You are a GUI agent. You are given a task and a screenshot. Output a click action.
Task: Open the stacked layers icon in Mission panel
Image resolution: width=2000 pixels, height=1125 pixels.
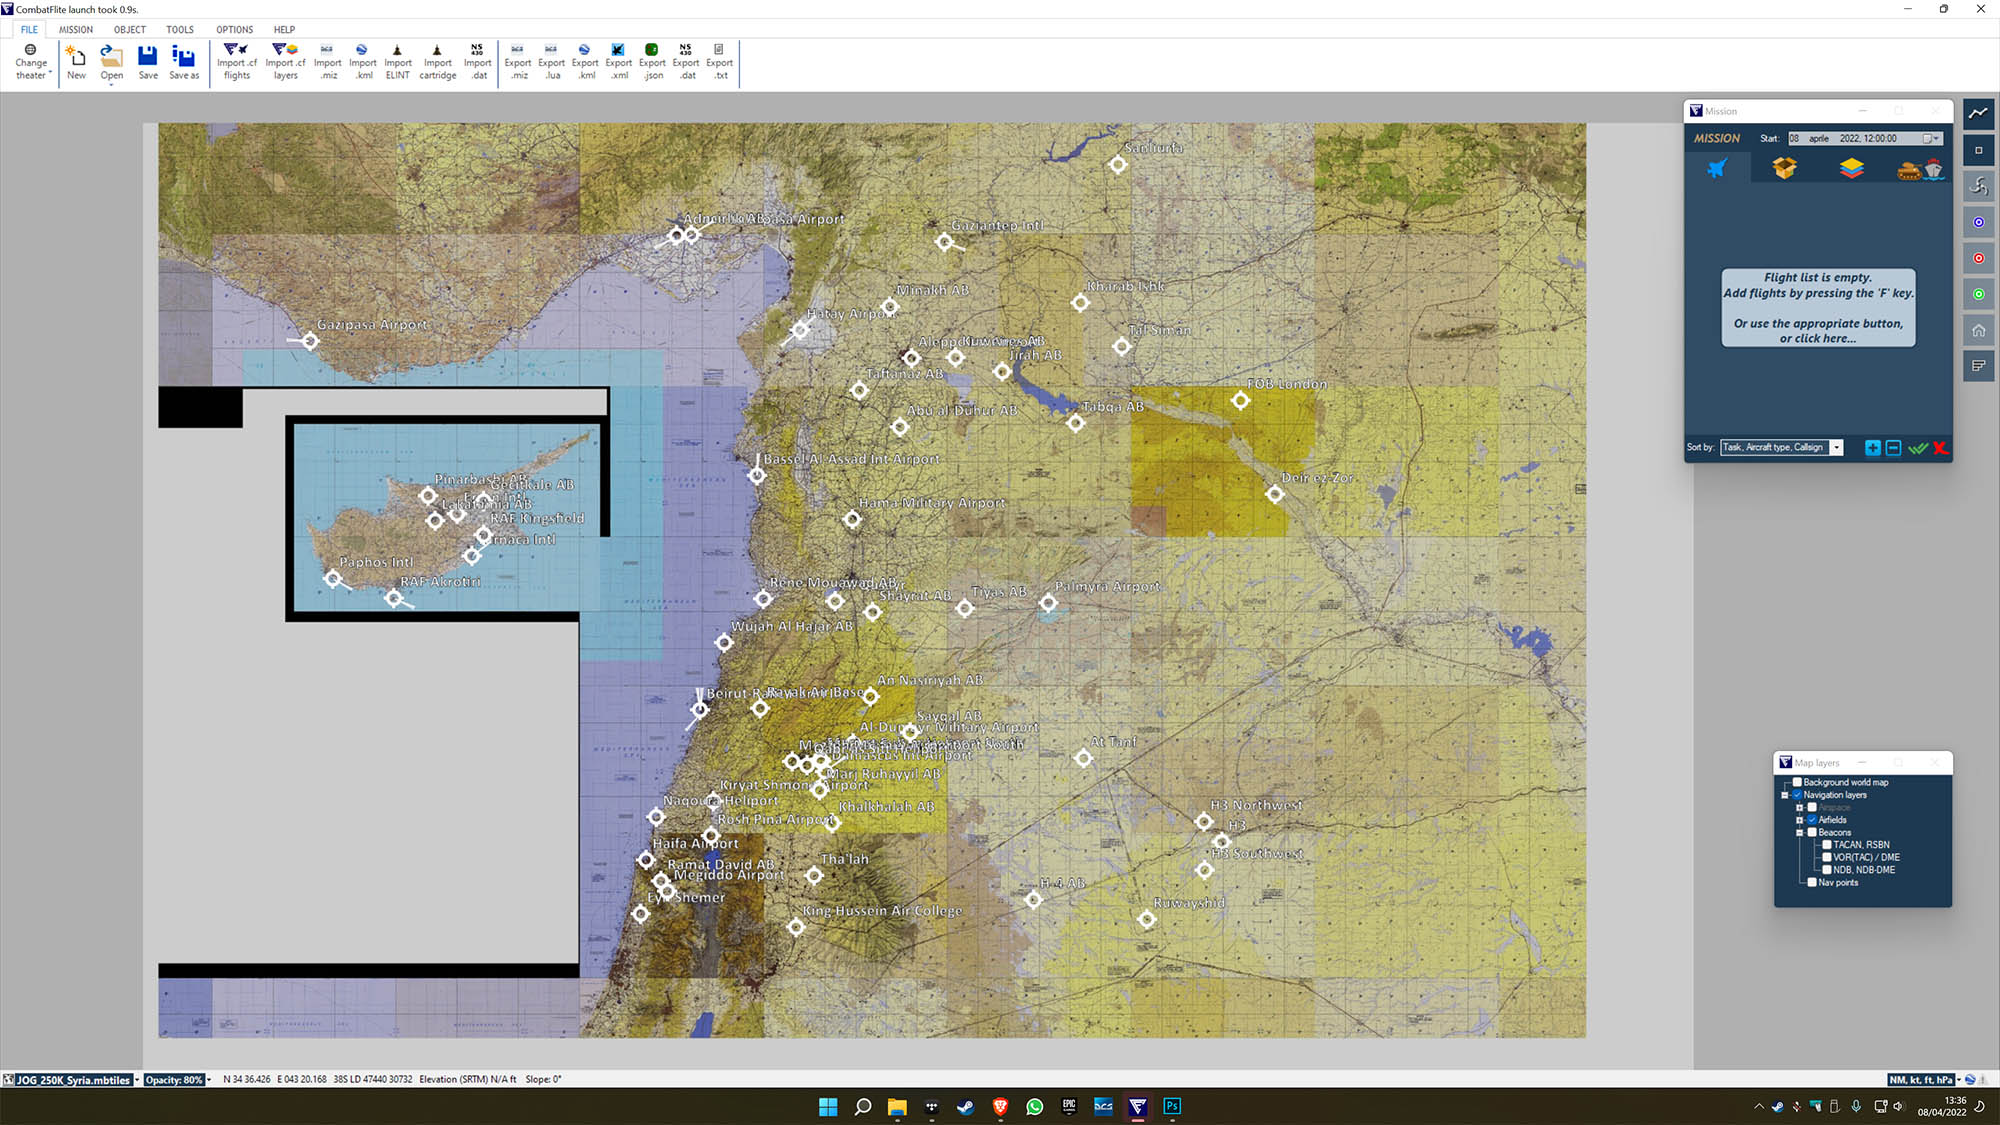pos(1851,168)
